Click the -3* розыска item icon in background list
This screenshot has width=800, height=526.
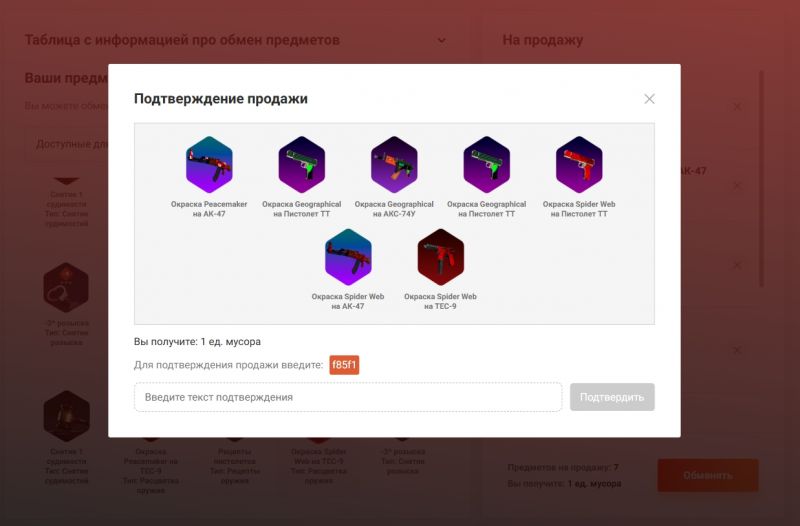click(x=66, y=287)
